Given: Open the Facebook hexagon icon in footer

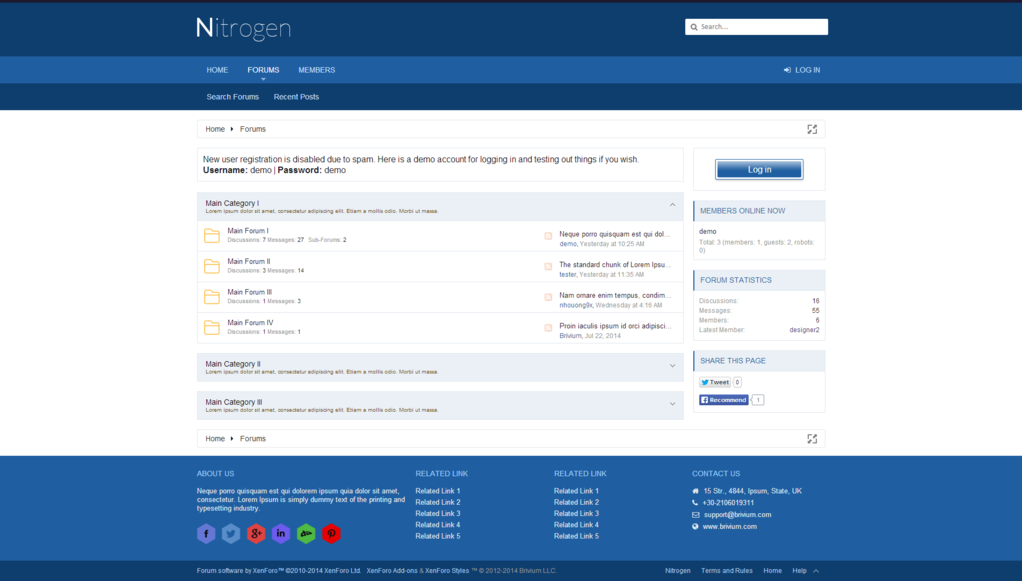Looking at the screenshot, I should pos(206,534).
